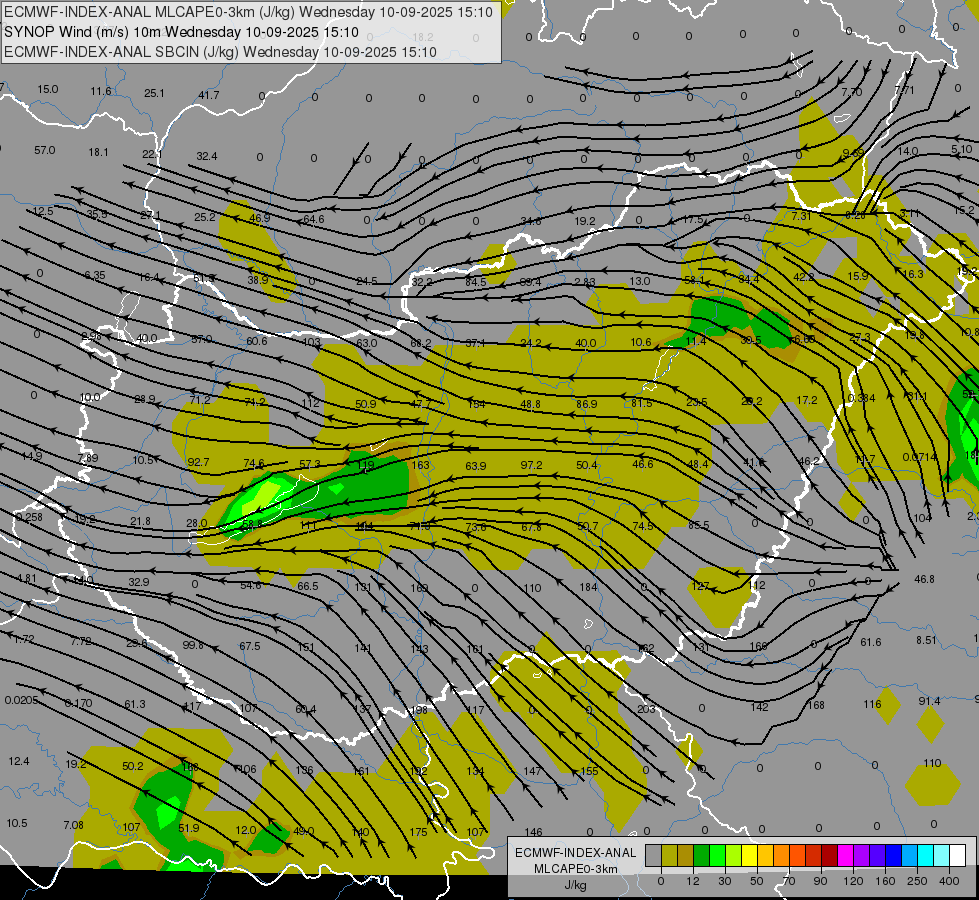Click the map value 57.0
The height and width of the screenshot is (900, 979).
tap(44, 150)
